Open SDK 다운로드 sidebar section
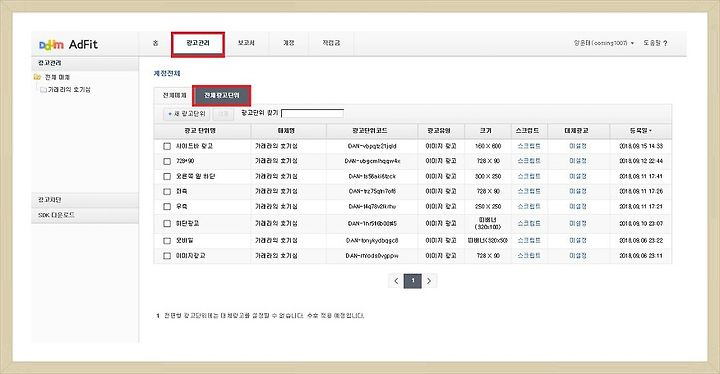The height and width of the screenshot is (374, 720). [x=85, y=215]
